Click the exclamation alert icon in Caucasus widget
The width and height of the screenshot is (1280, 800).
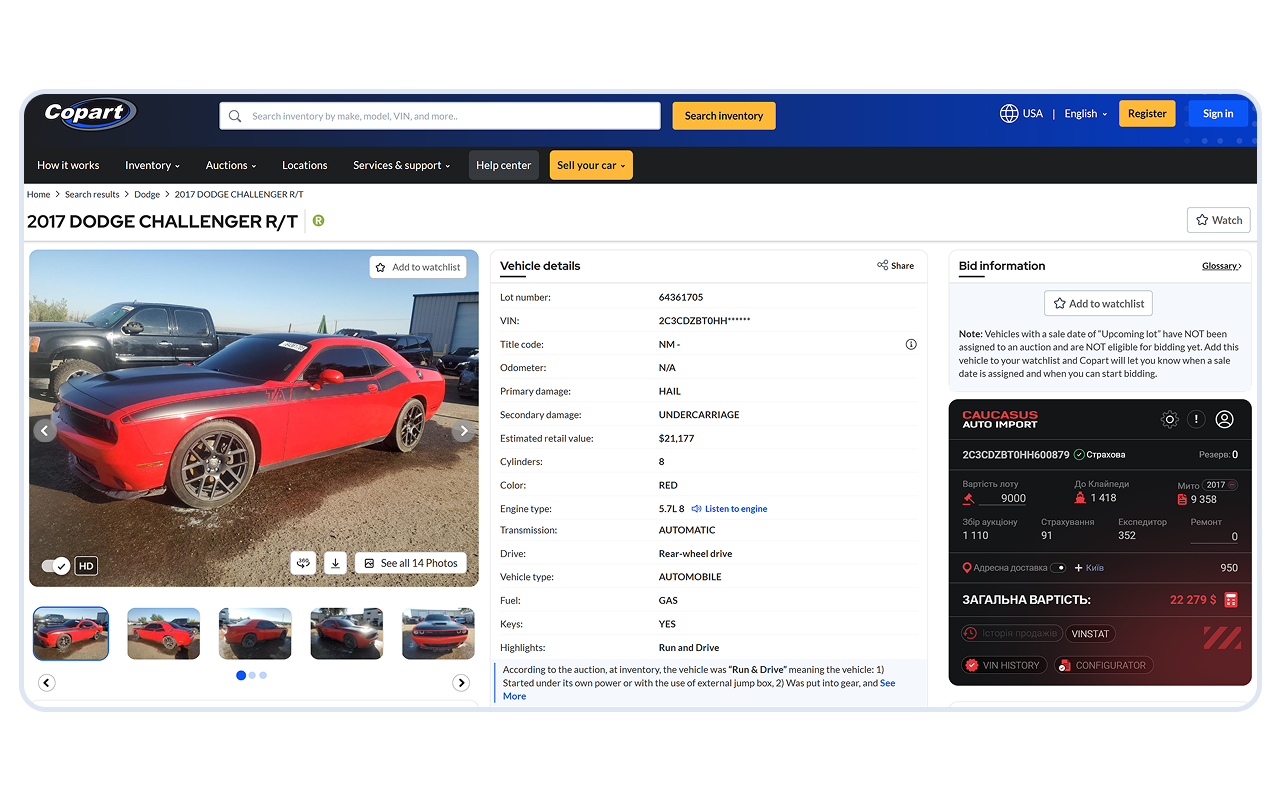pyautogui.click(x=1196, y=419)
